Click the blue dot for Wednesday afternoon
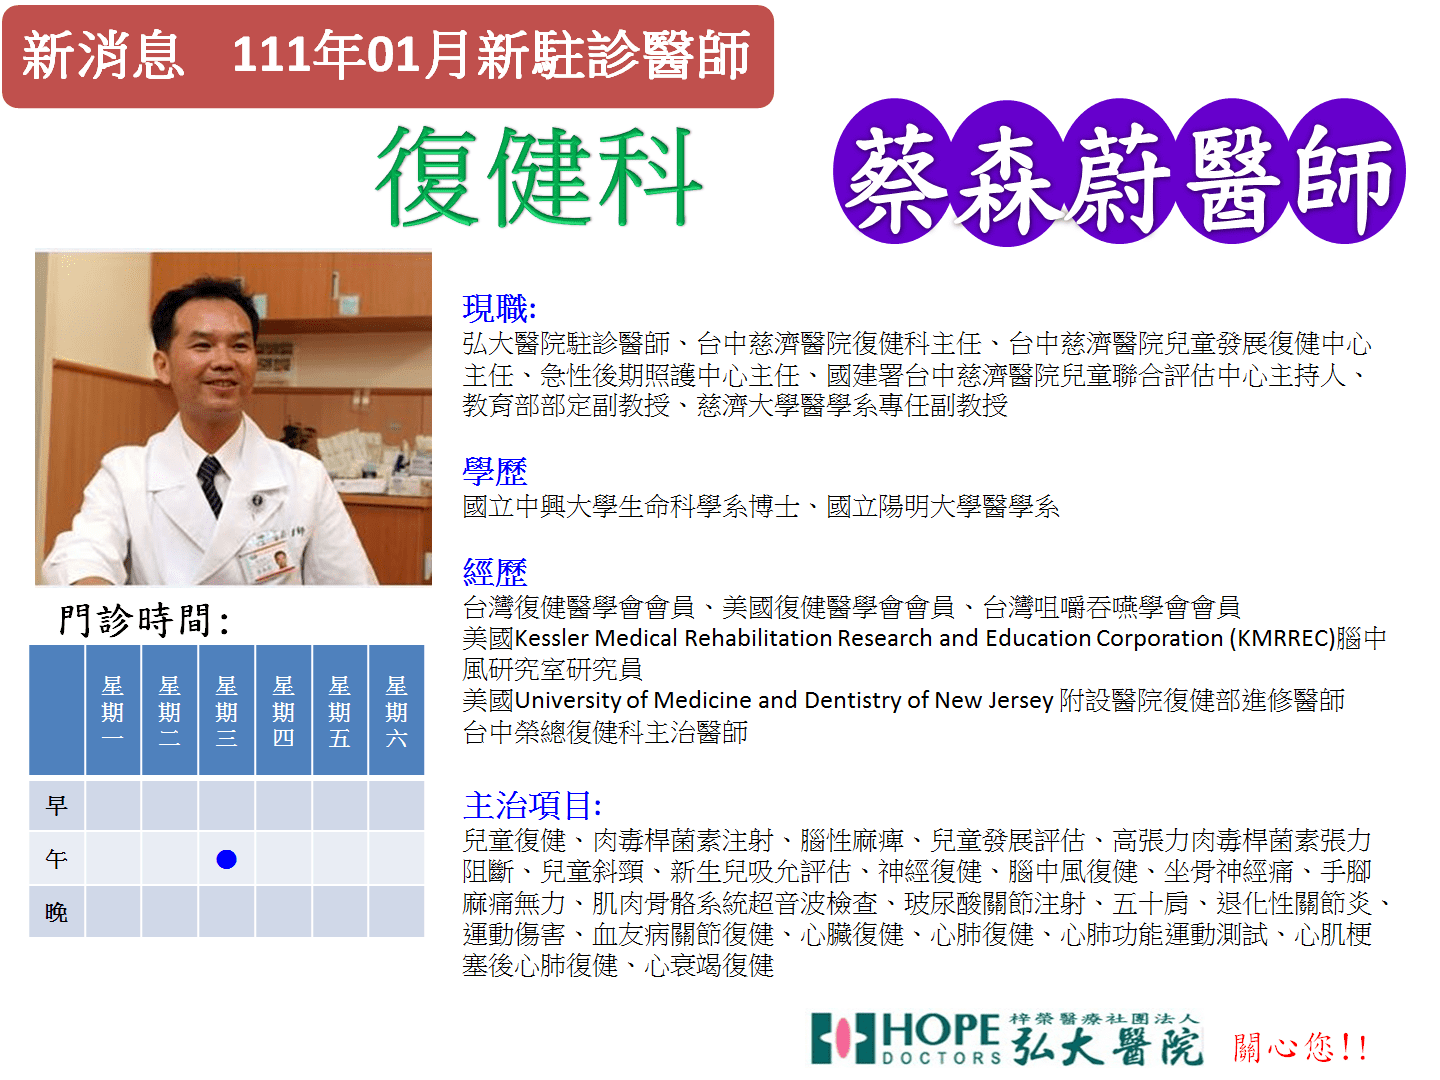The height and width of the screenshot is (1080, 1440). point(227,859)
